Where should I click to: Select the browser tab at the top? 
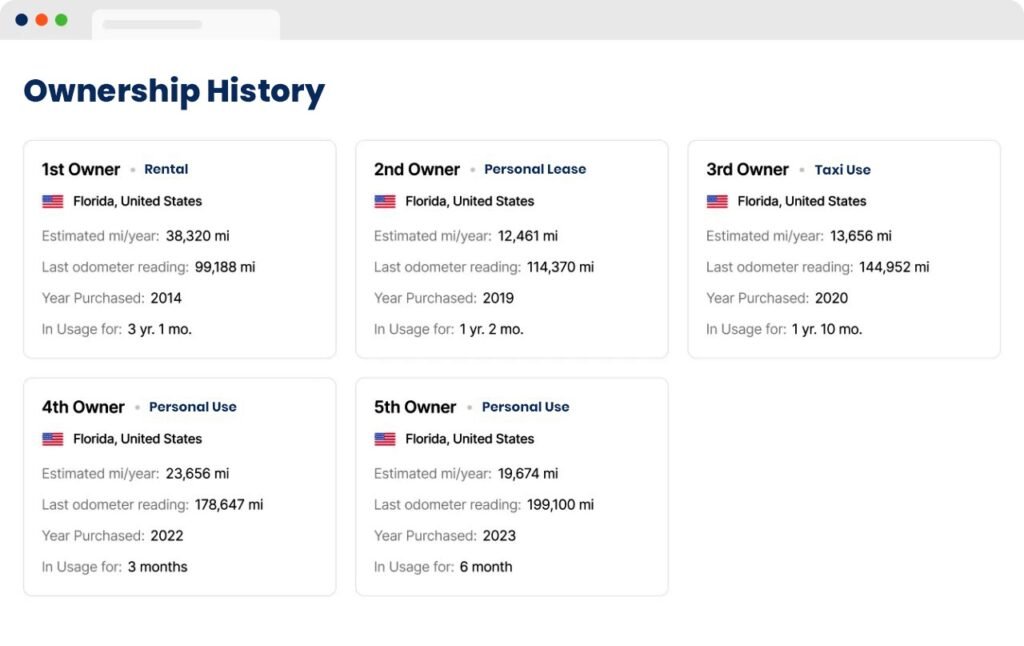185,24
